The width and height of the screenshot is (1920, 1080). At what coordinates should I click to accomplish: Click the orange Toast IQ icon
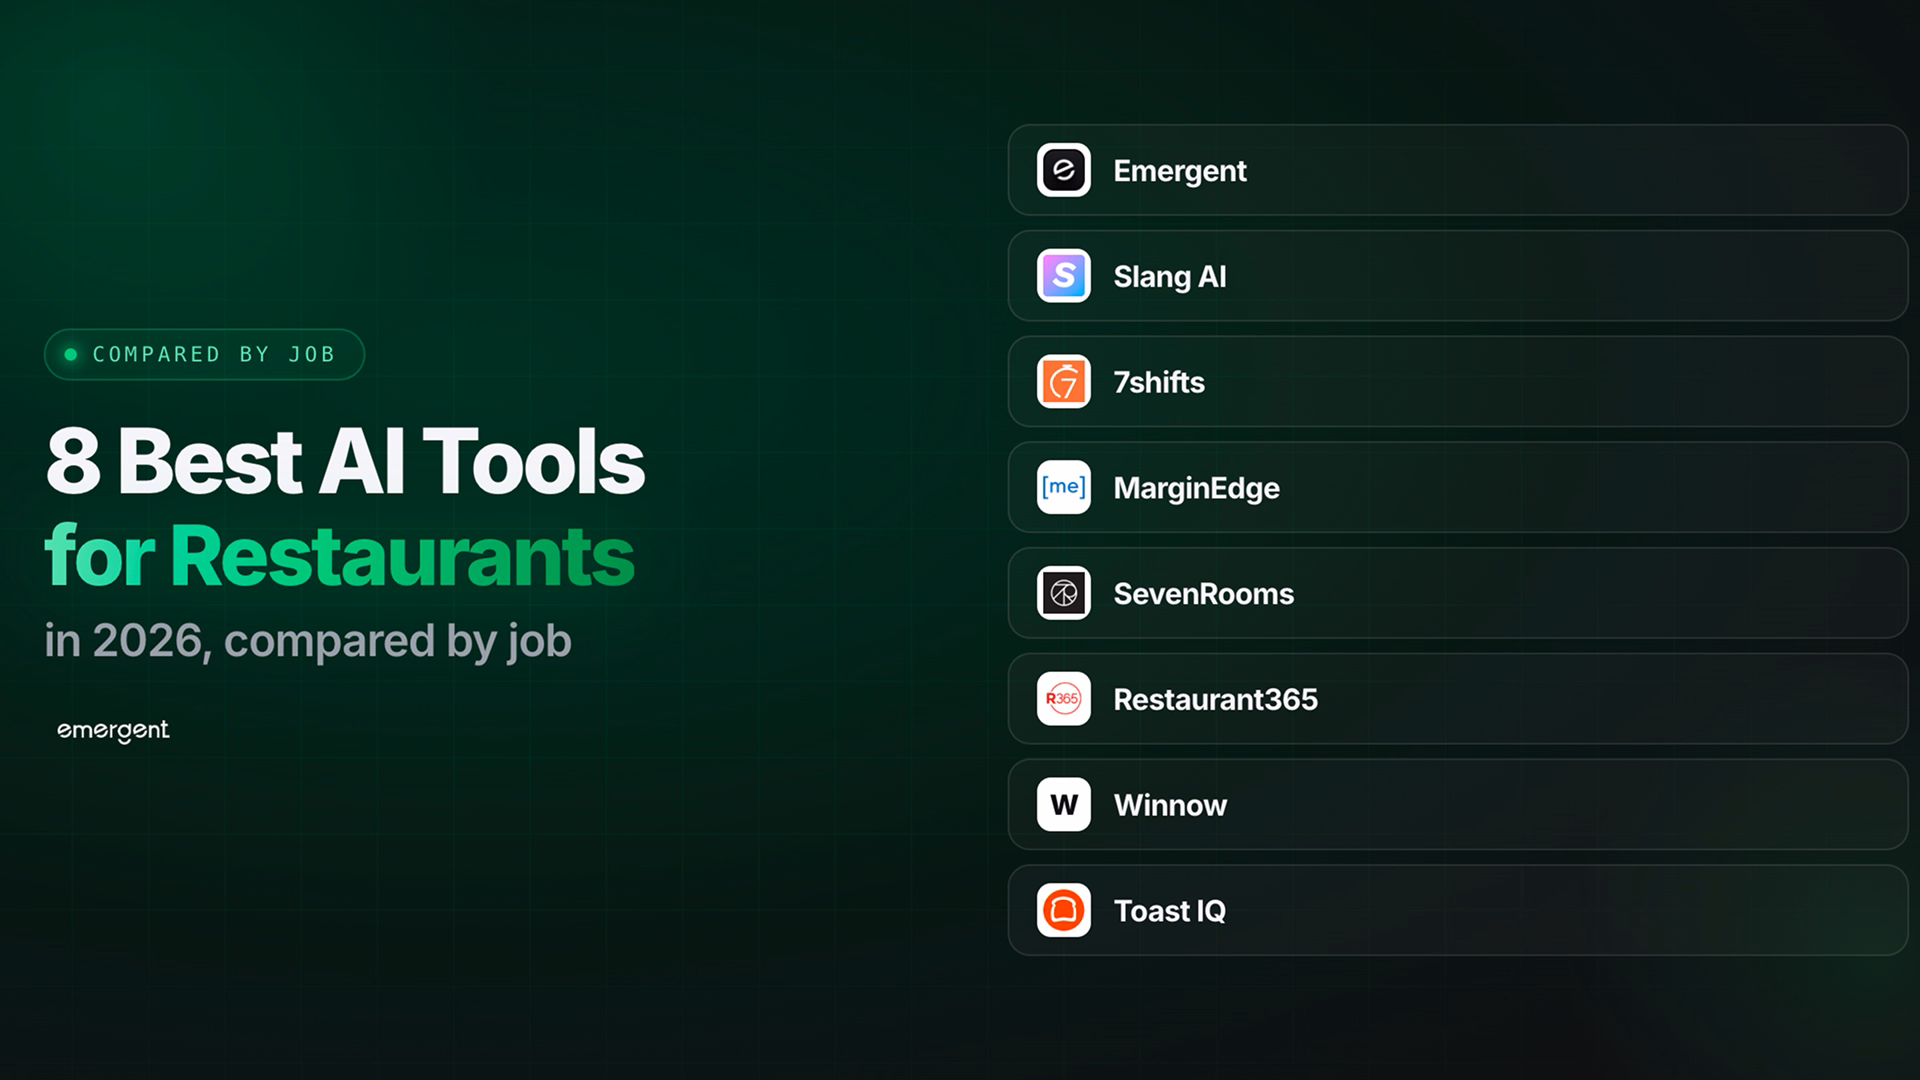tap(1063, 910)
